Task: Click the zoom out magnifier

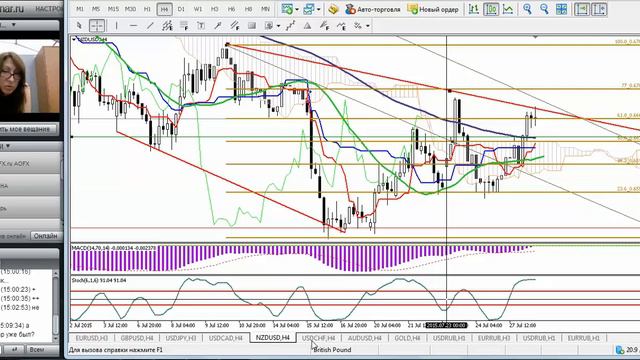Action: (x=544, y=9)
